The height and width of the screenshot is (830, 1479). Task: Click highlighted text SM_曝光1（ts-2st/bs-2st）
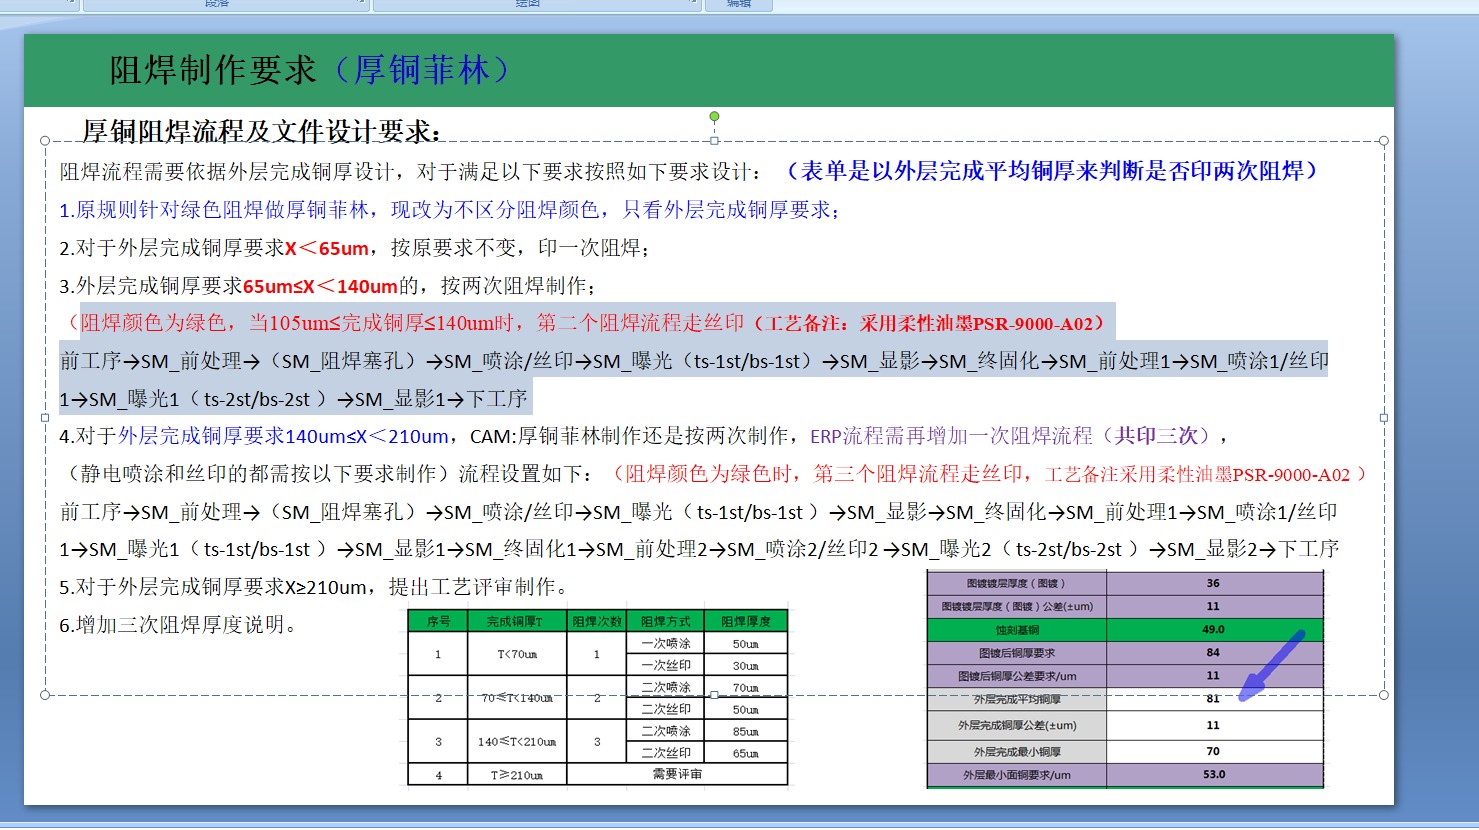coord(208,399)
